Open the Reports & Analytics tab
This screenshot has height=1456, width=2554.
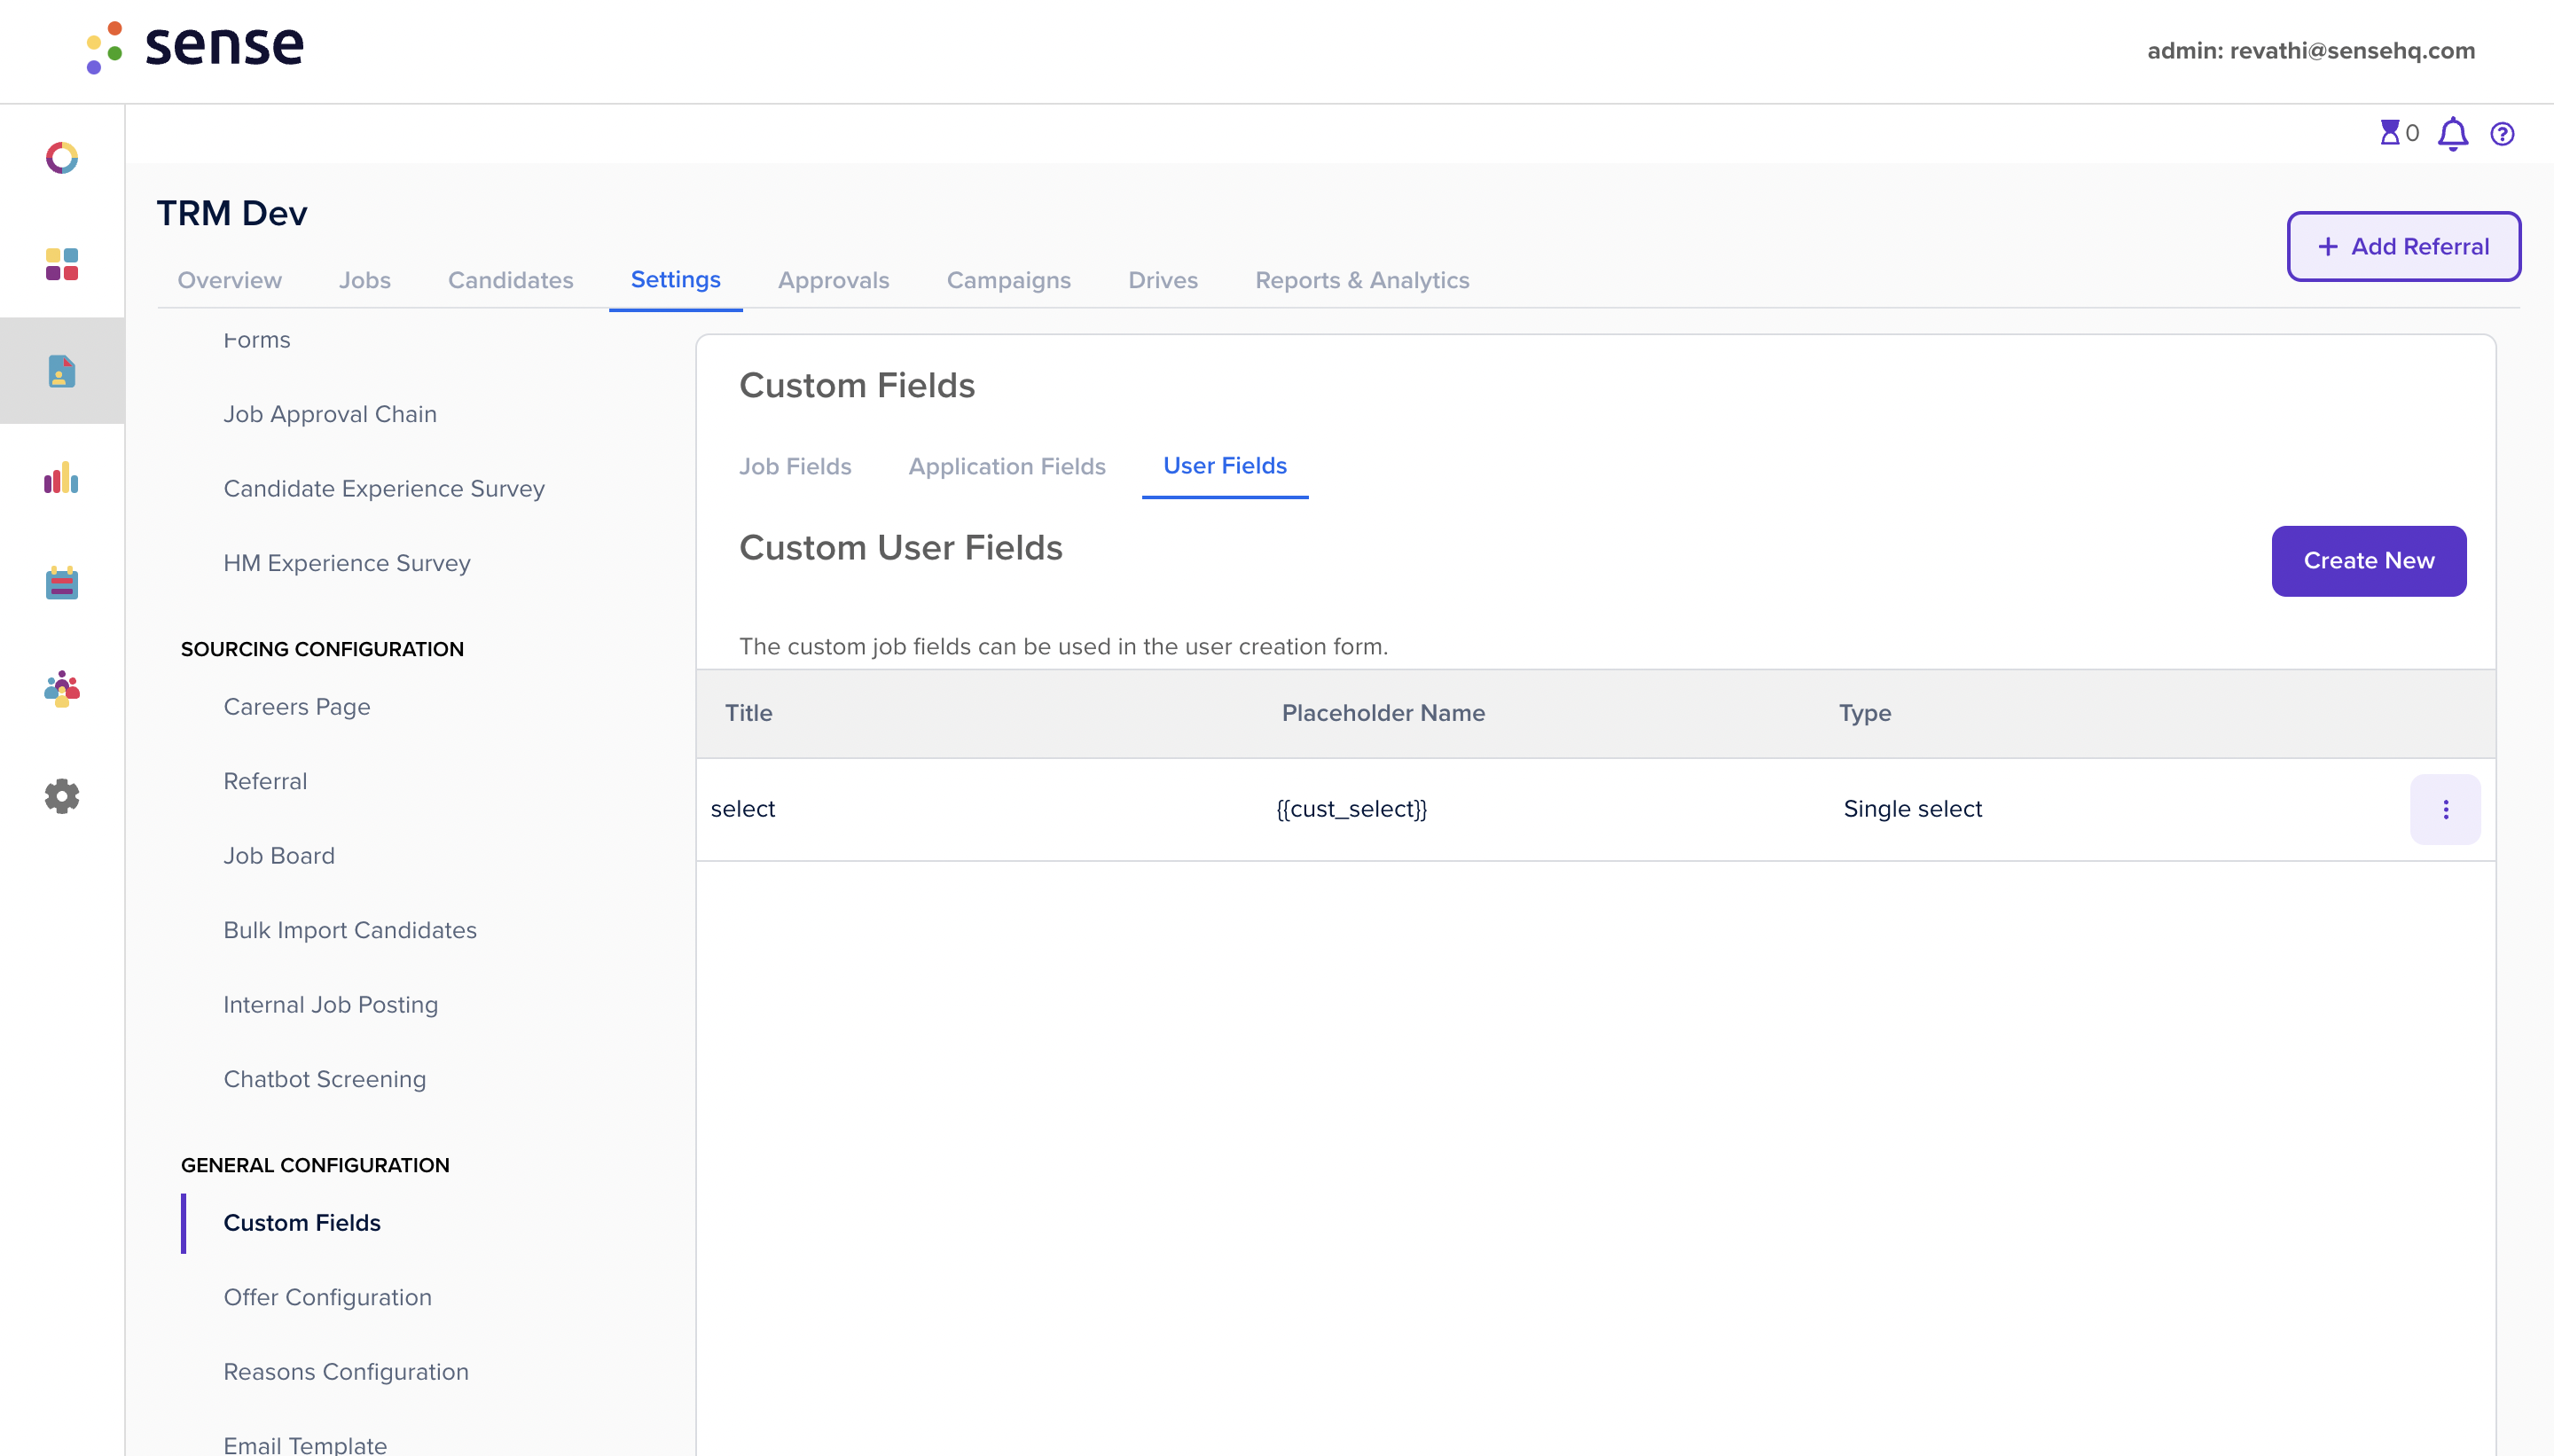(x=1362, y=280)
